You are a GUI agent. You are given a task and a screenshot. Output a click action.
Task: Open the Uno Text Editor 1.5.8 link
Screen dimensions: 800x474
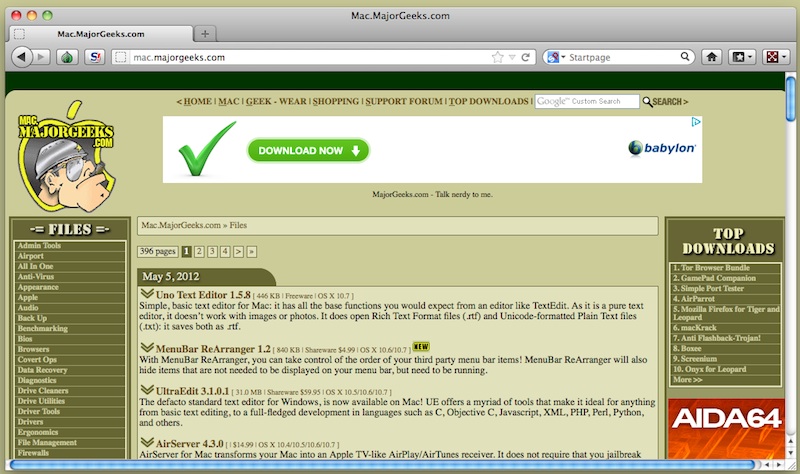point(203,295)
